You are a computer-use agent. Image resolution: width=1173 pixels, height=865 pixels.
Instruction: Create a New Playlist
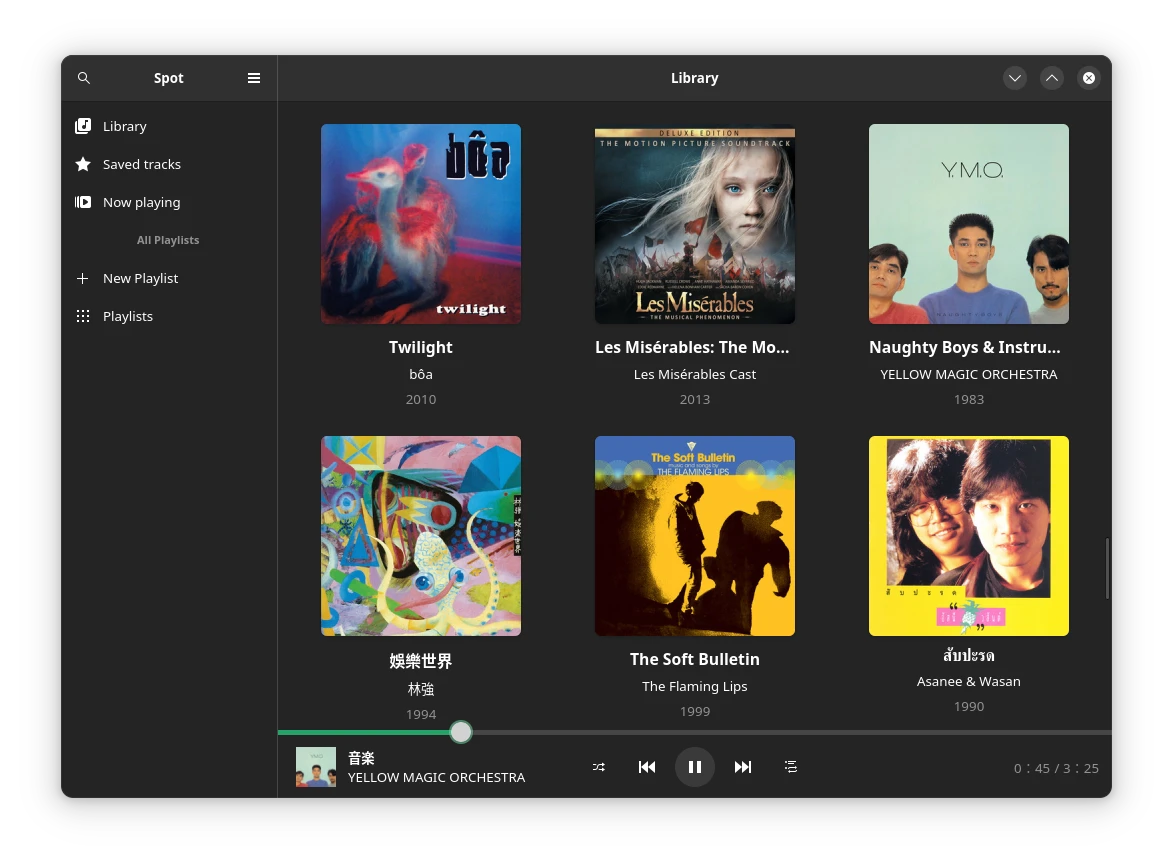140,278
